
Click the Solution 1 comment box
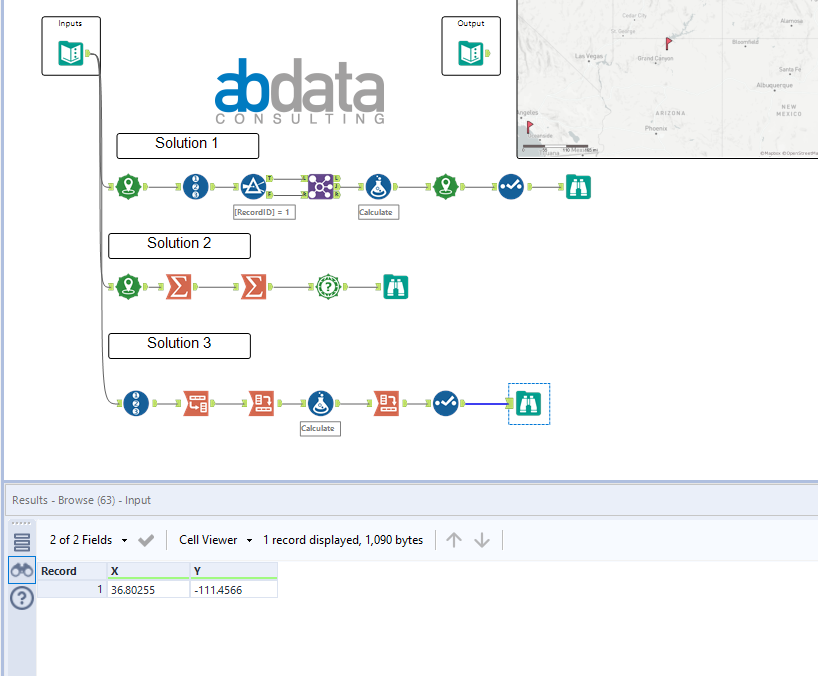pos(187,146)
